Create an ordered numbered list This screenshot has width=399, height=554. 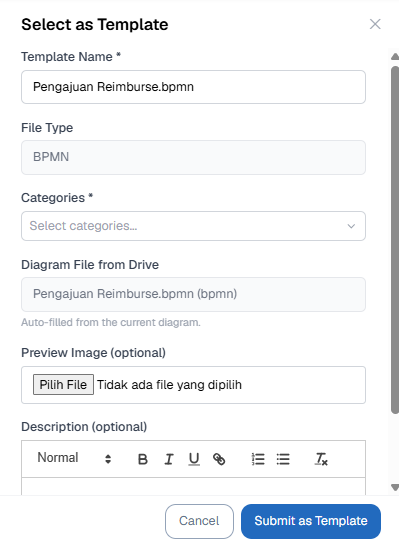point(258,459)
